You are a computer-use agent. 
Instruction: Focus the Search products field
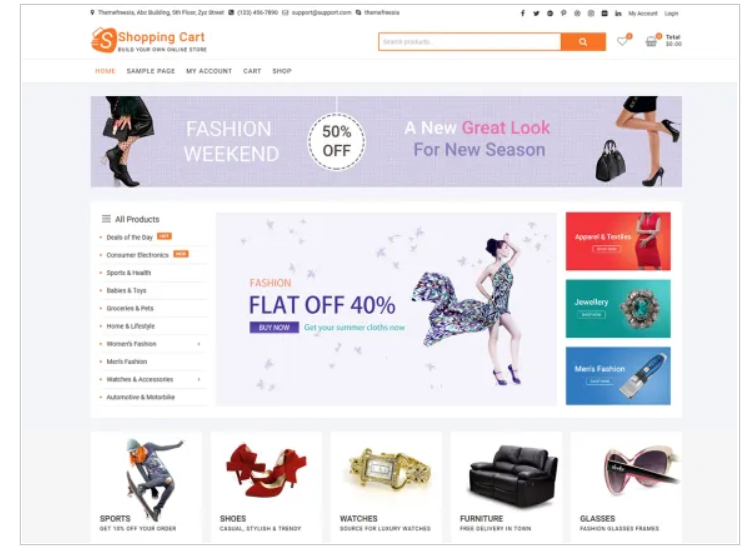[470, 42]
